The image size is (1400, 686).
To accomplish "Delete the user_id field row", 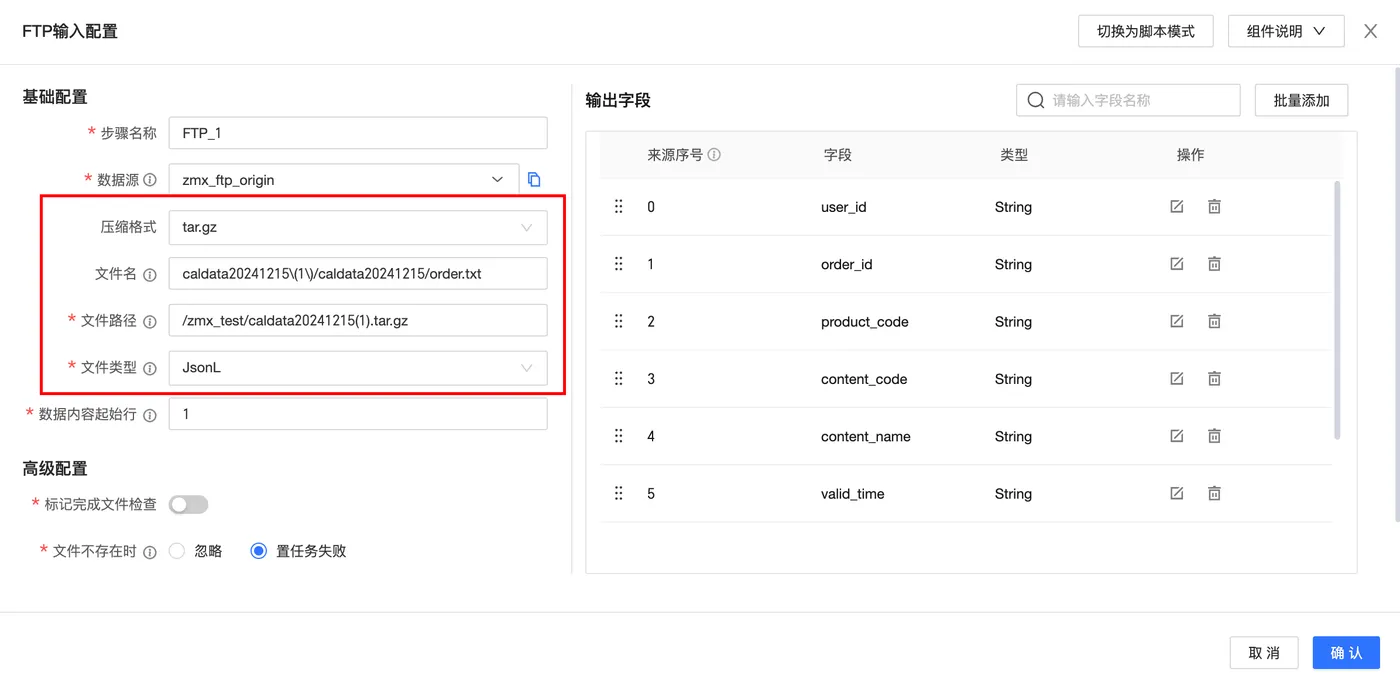I will point(1214,206).
